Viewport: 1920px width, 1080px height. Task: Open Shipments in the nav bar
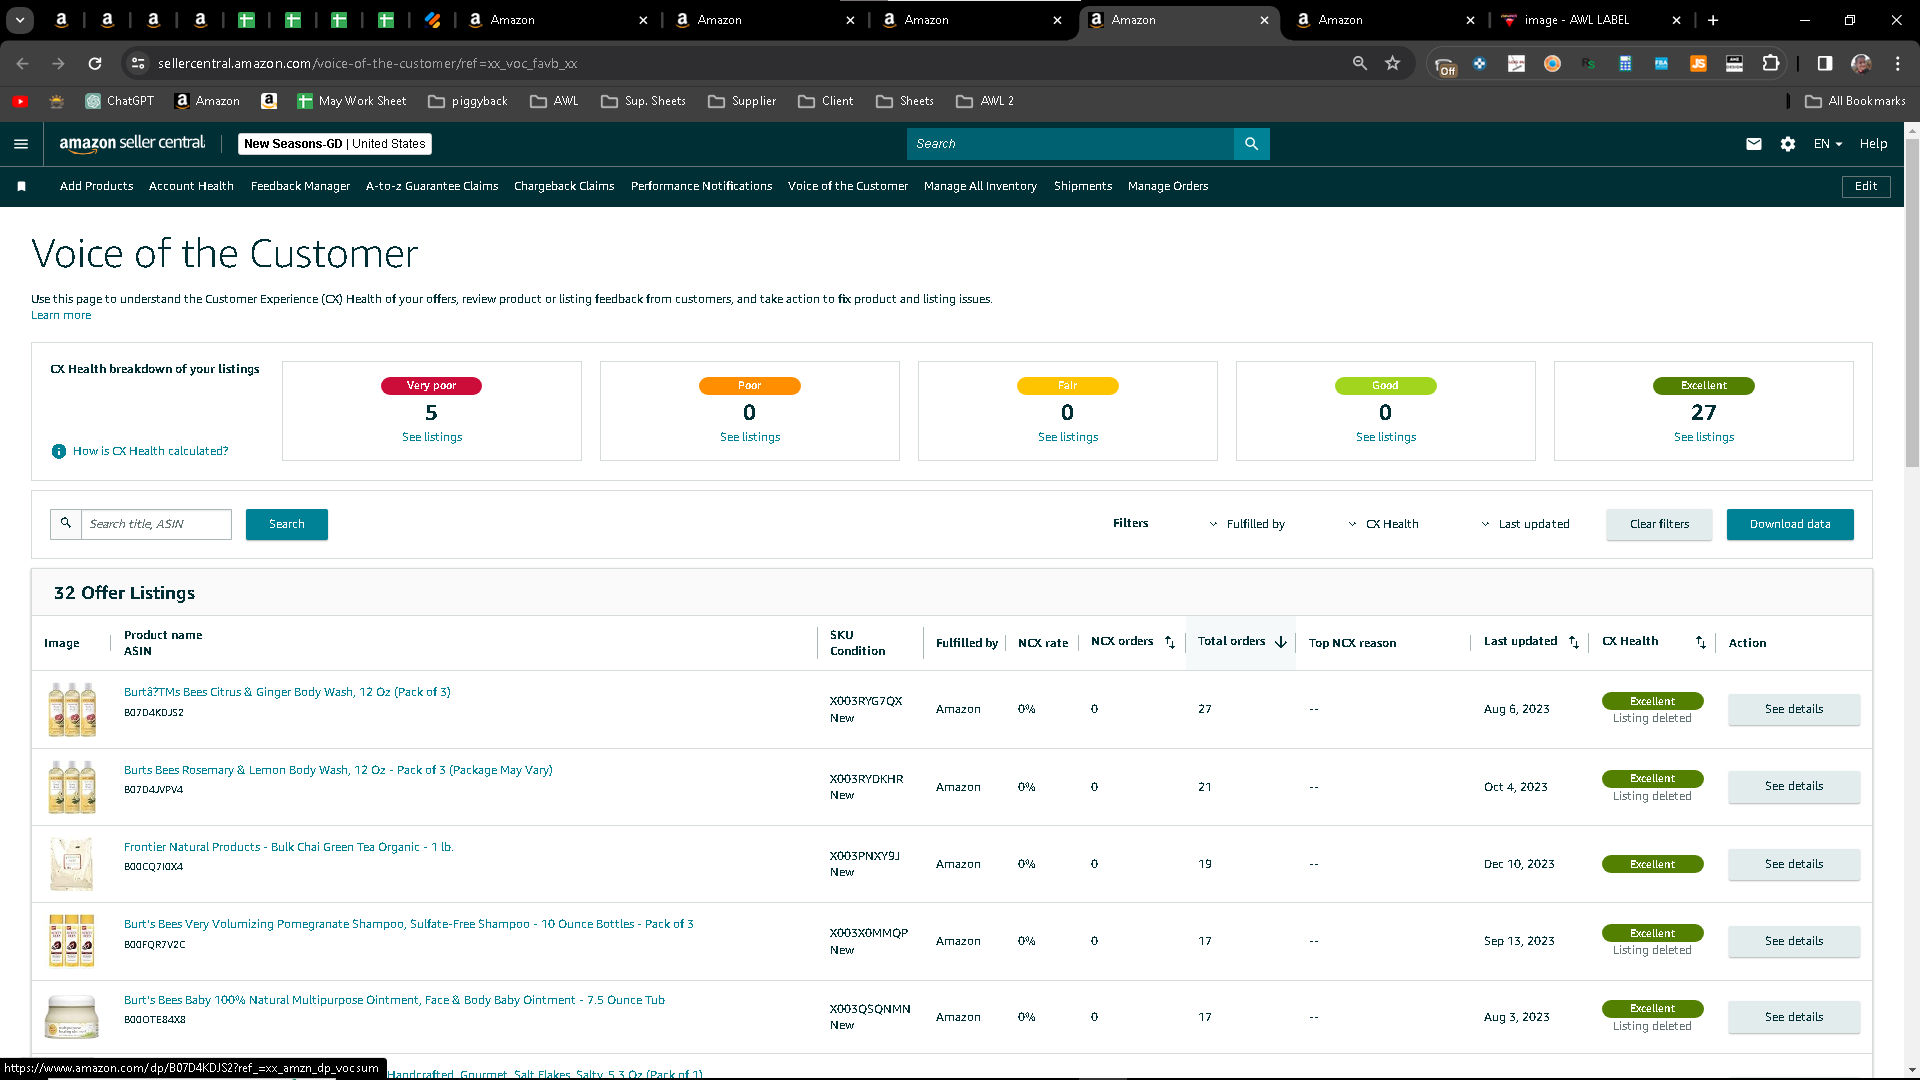[1083, 186]
